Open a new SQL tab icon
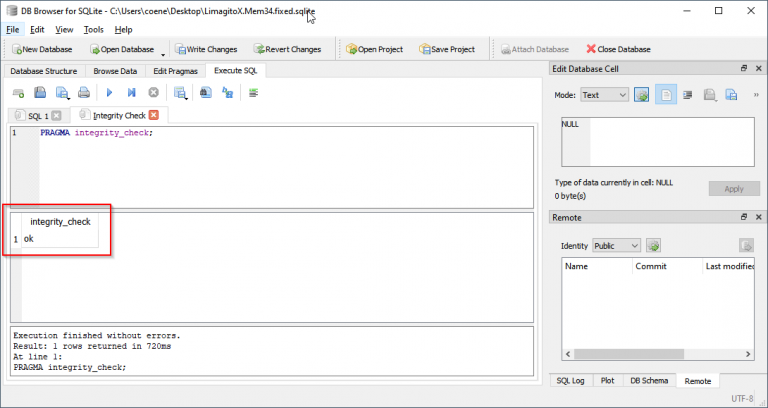This screenshot has height=408, width=768. pyautogui.click(x=18, y=93)
